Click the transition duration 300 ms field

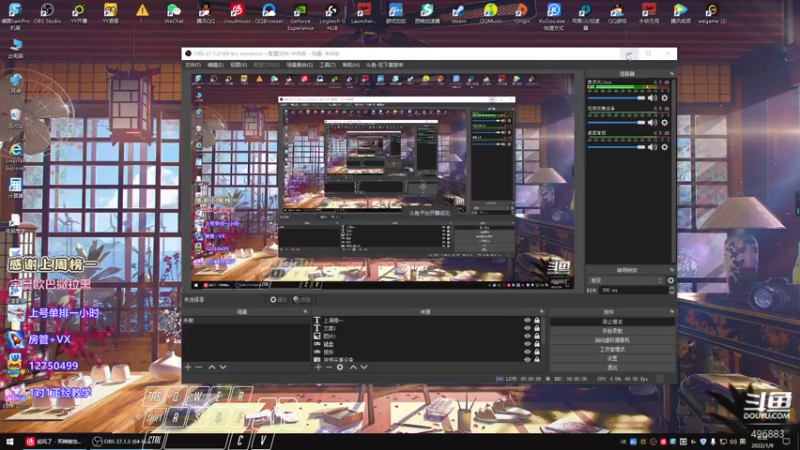pyautogui.click(x=633, y=290)
